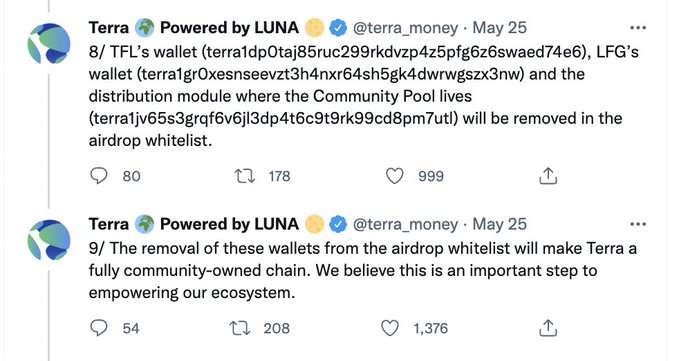Click verified badge on the first tweet
Screen dimensions: 679x361
point(338,28)
